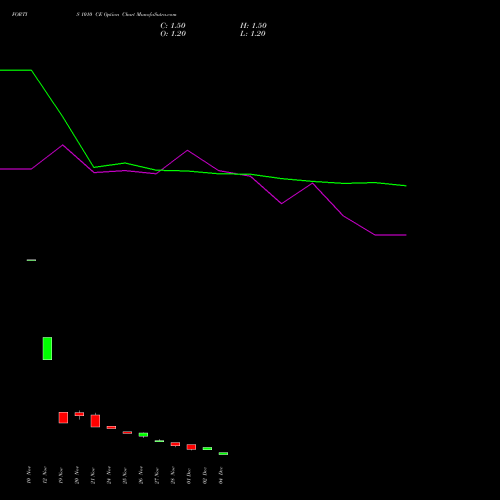The height and width of the screenshot is (500, 500).
Task: Click the 01 Dec date axis label
Action: 189,476
